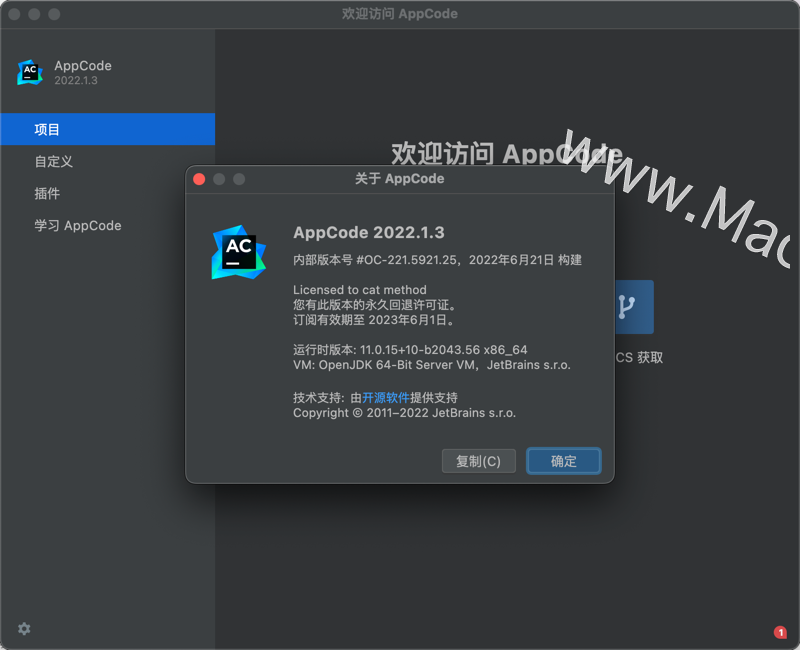Screen dimensions: 800x650
Task: Click the blue Git branch VCS icon
Action: point(633,307)
